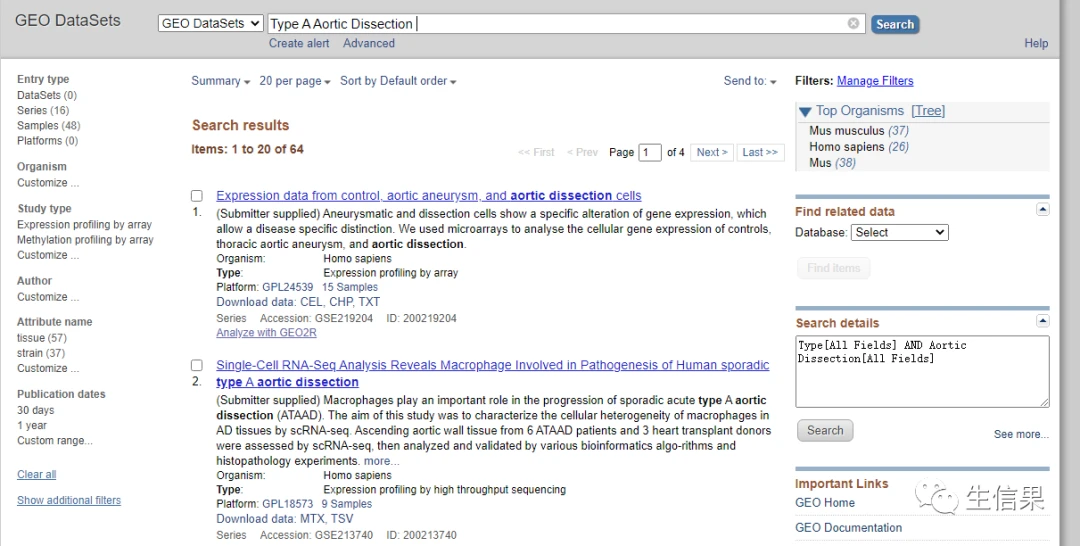Go to Next page of results
Viewport: 1080px width, 546px height.
coord(712,152)
